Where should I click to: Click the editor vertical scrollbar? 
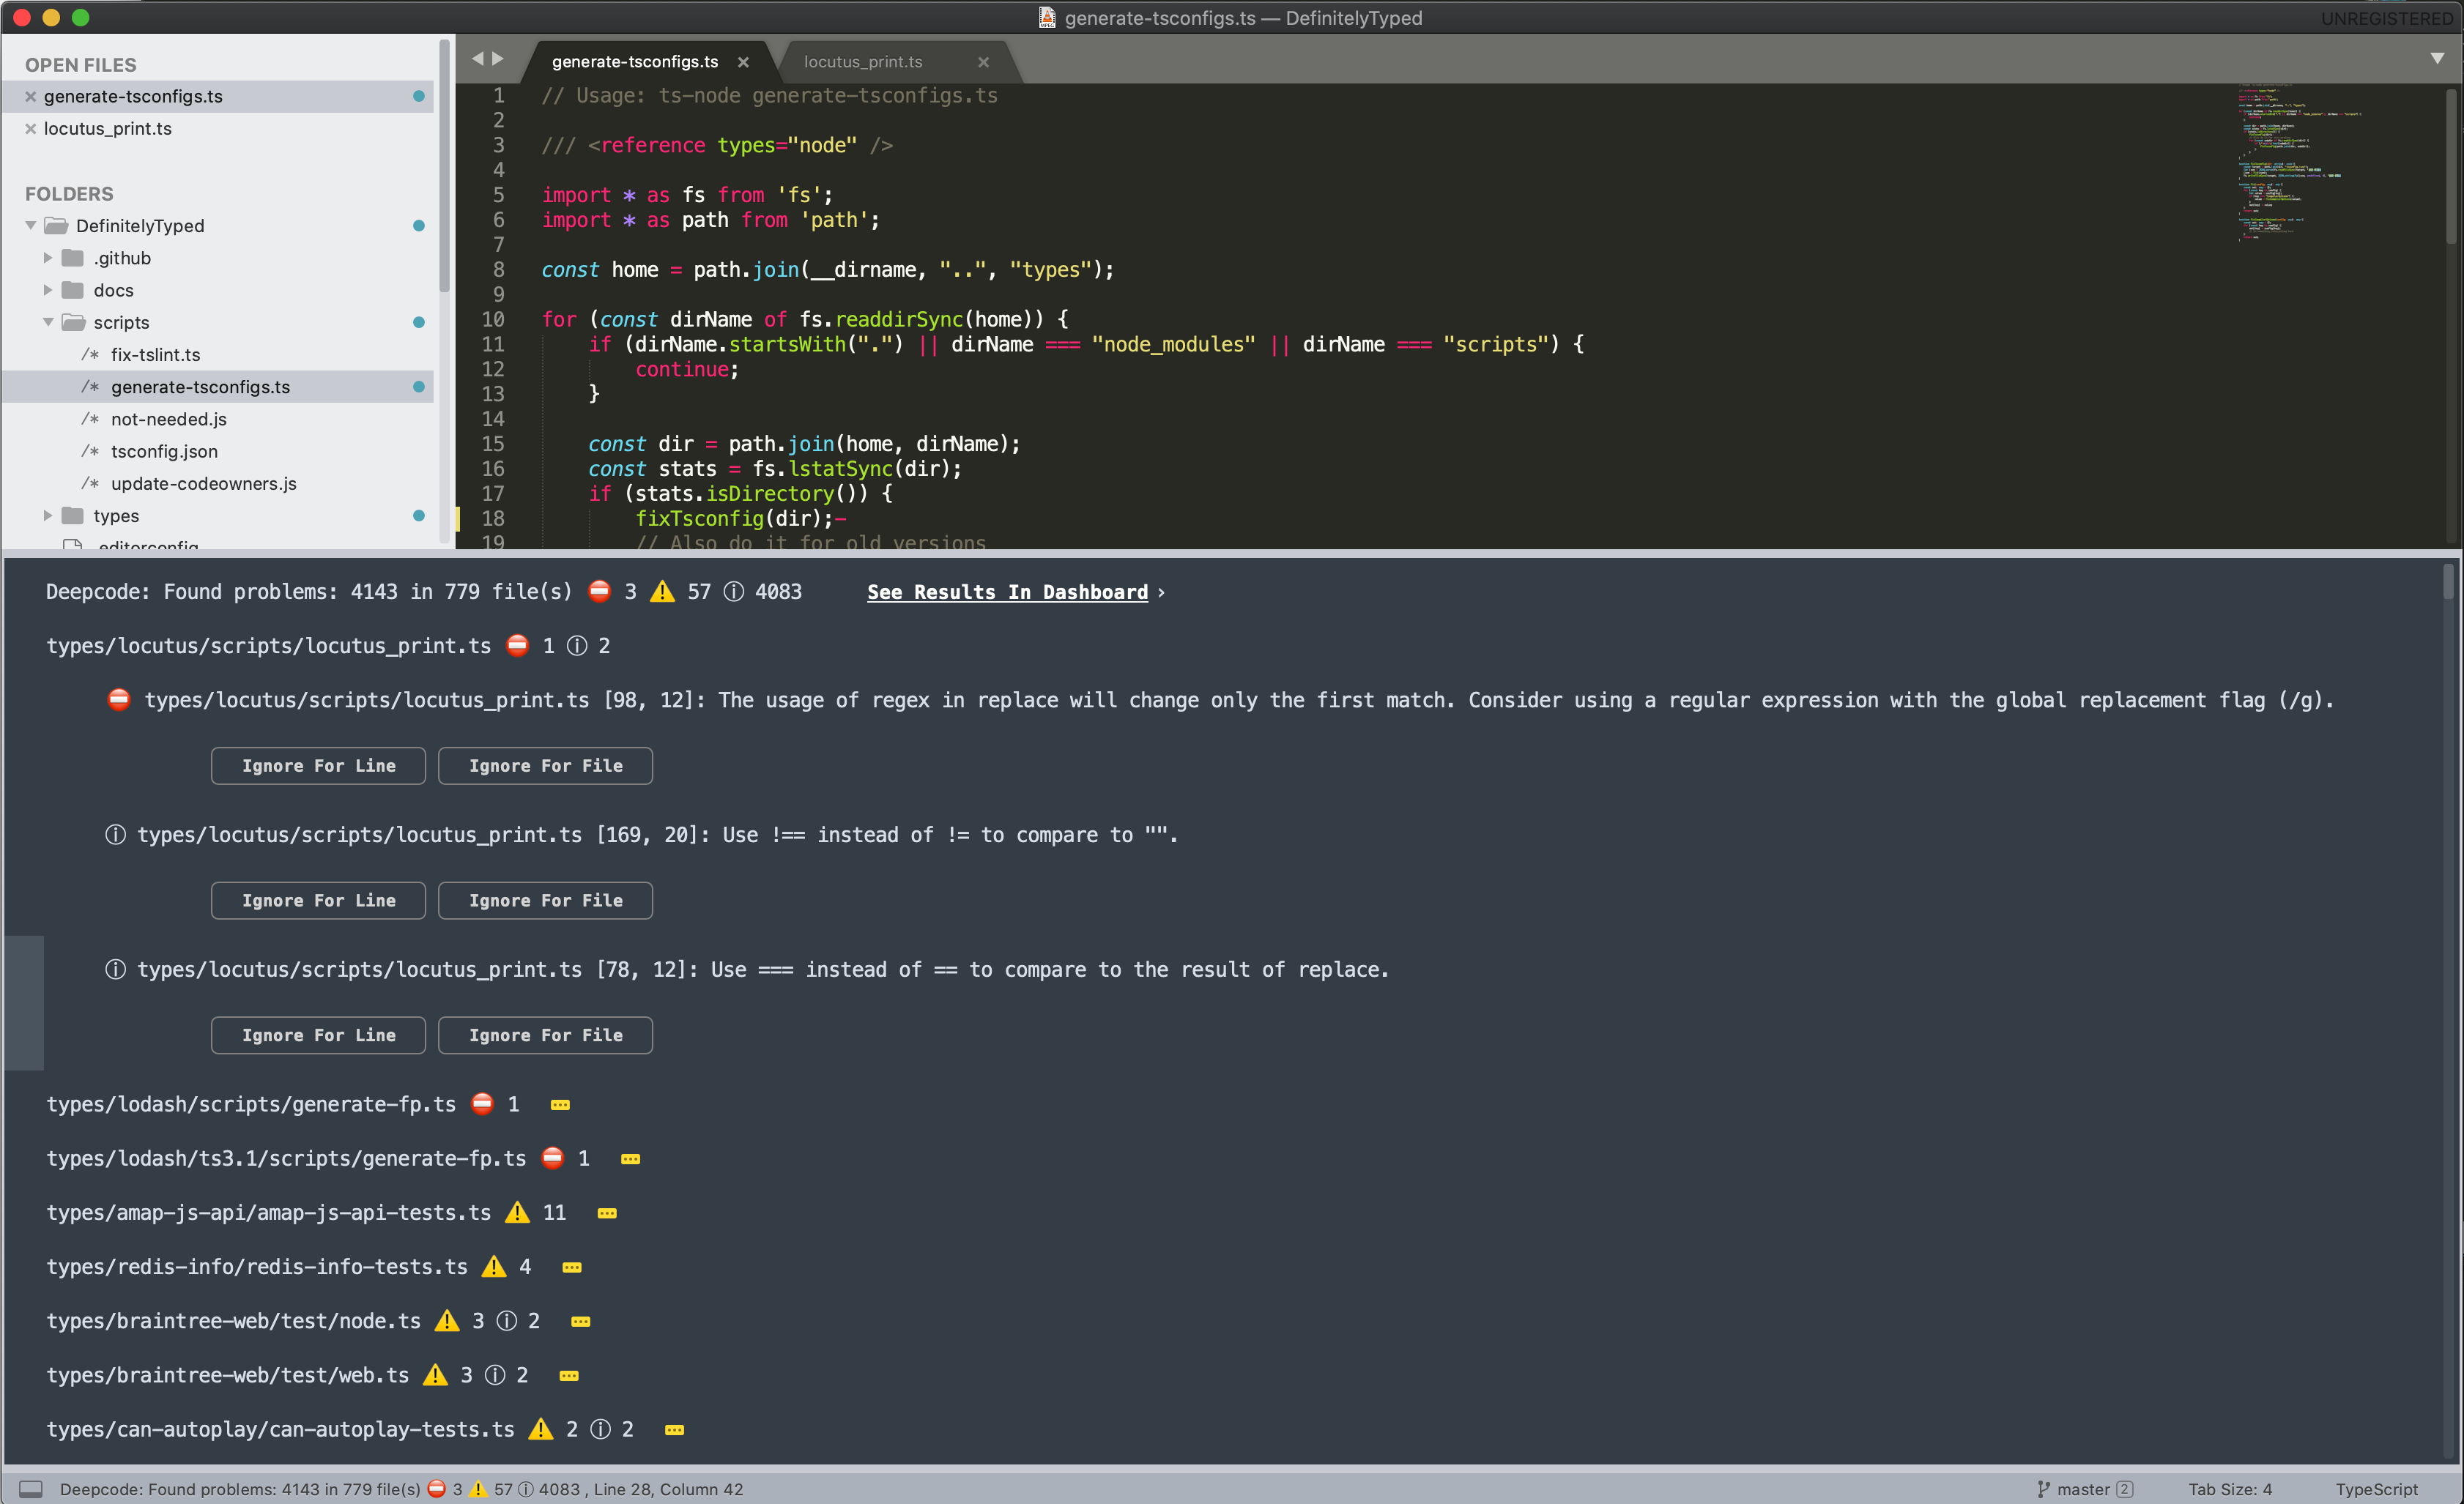[x=2450, y=166]
